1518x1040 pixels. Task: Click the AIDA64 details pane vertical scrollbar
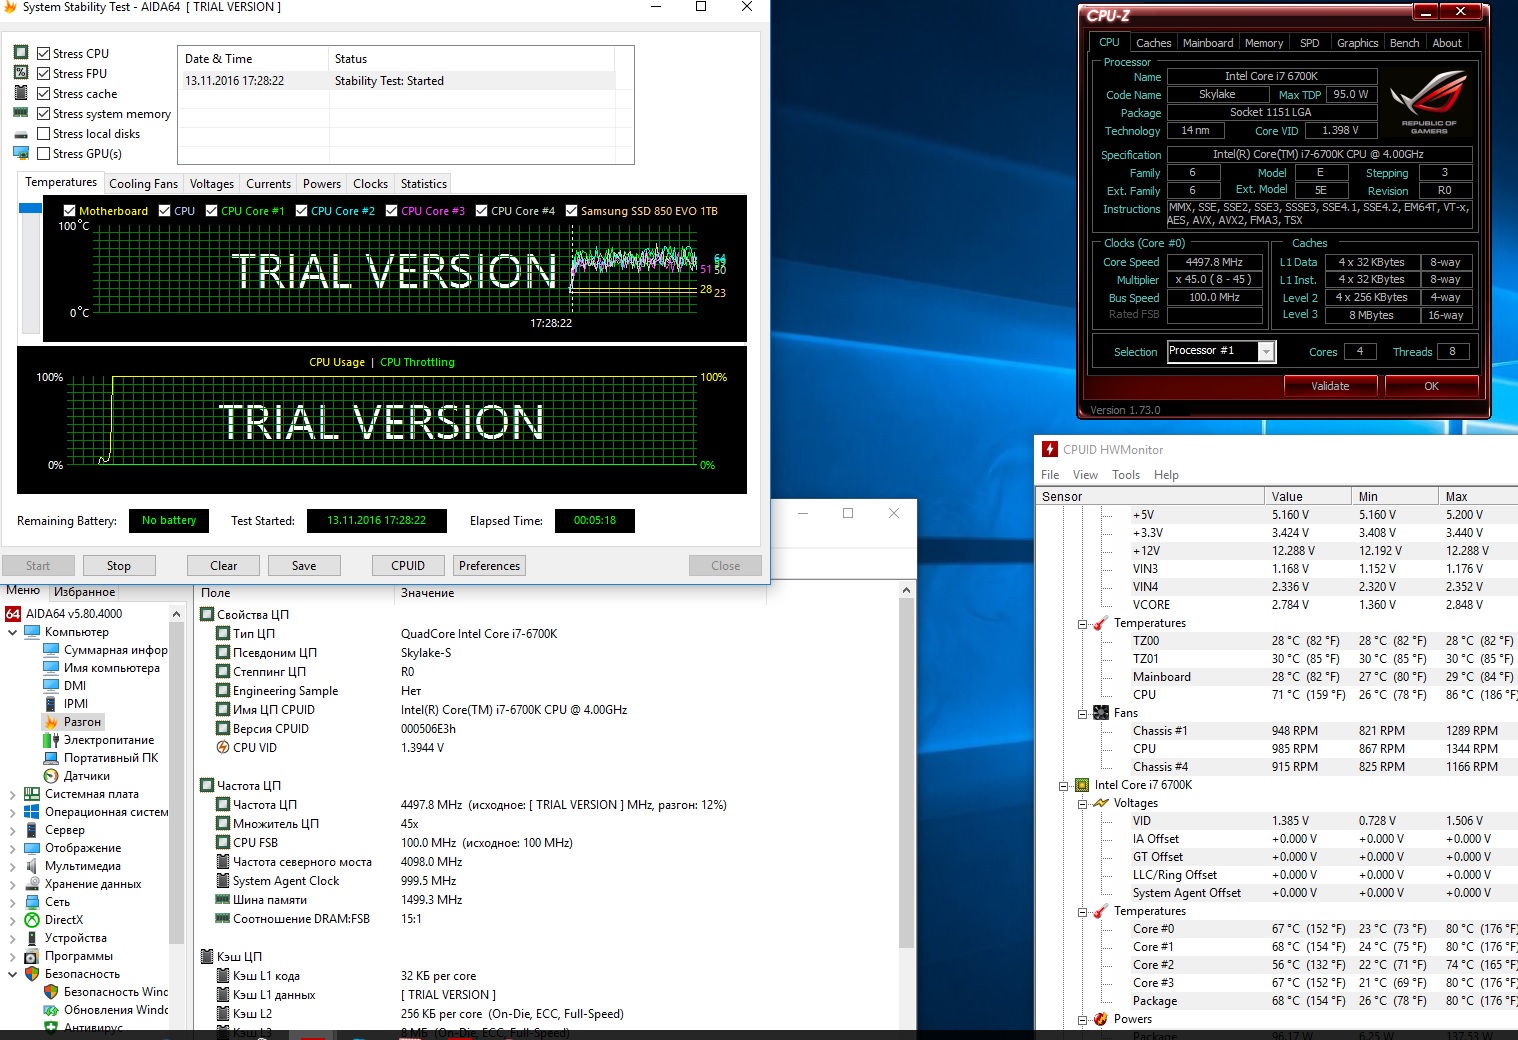(906, 775)
